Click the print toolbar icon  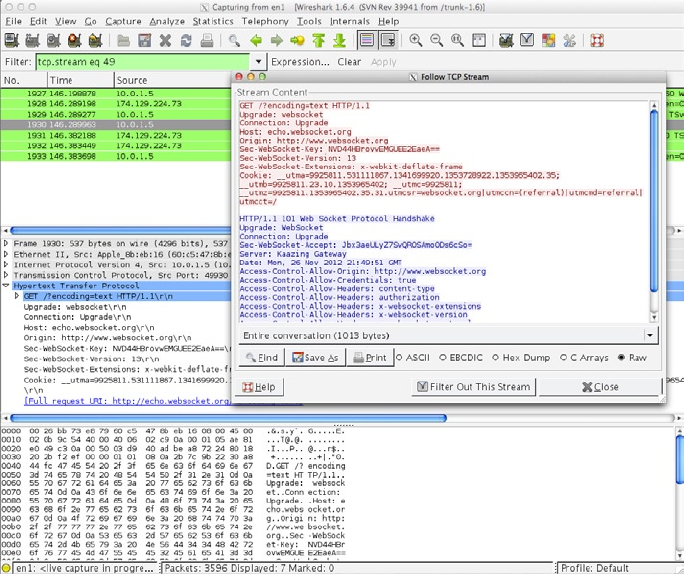coord(208,41)
